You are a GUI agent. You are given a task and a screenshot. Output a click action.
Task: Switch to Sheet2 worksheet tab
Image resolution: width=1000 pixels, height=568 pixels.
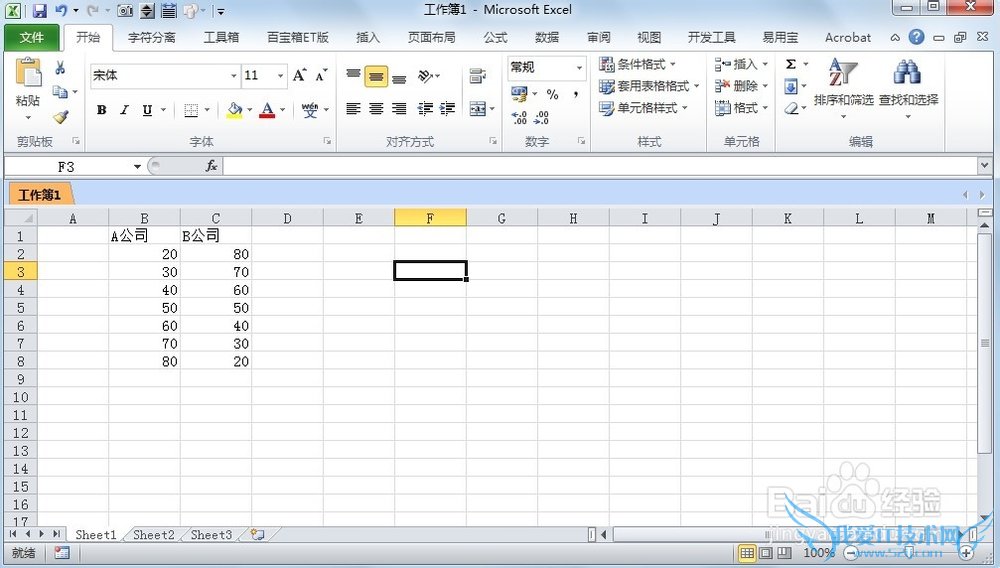154,535
